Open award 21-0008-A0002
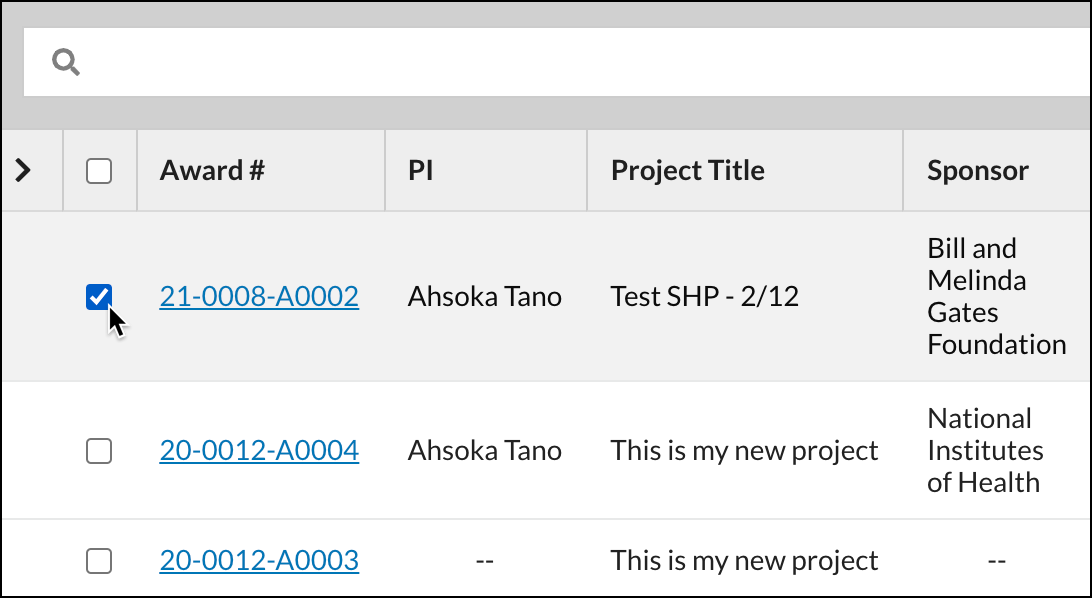 (x=258, y=296)
